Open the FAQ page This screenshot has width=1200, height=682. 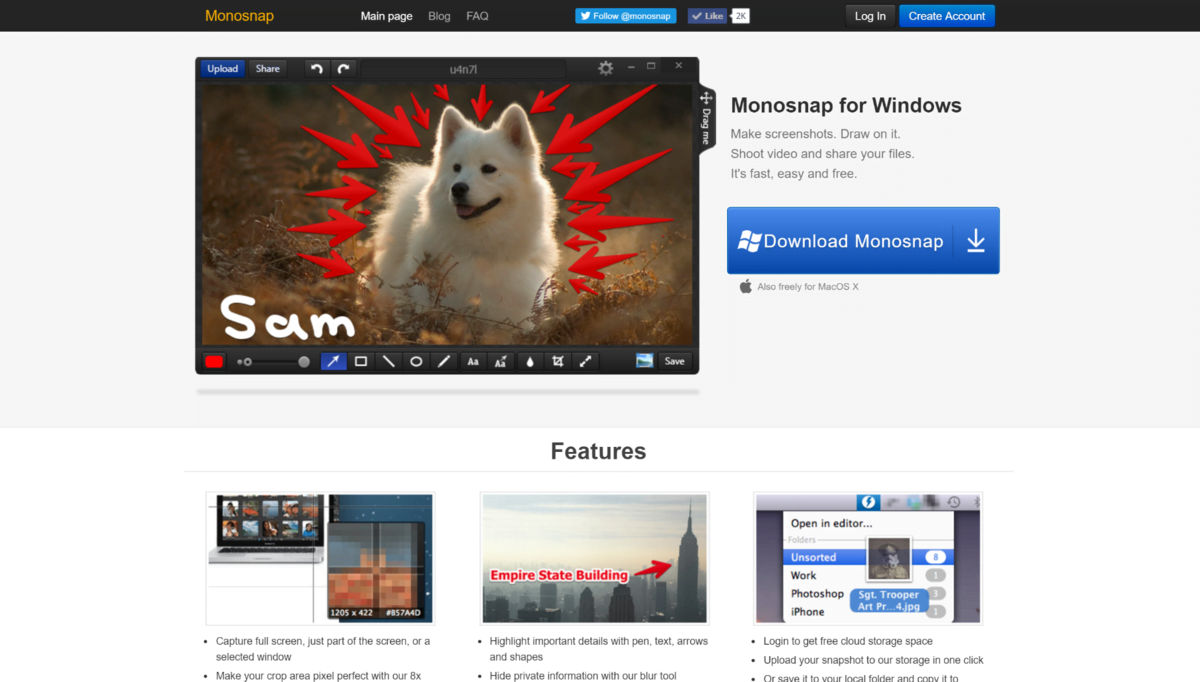(x=477, y=16)
